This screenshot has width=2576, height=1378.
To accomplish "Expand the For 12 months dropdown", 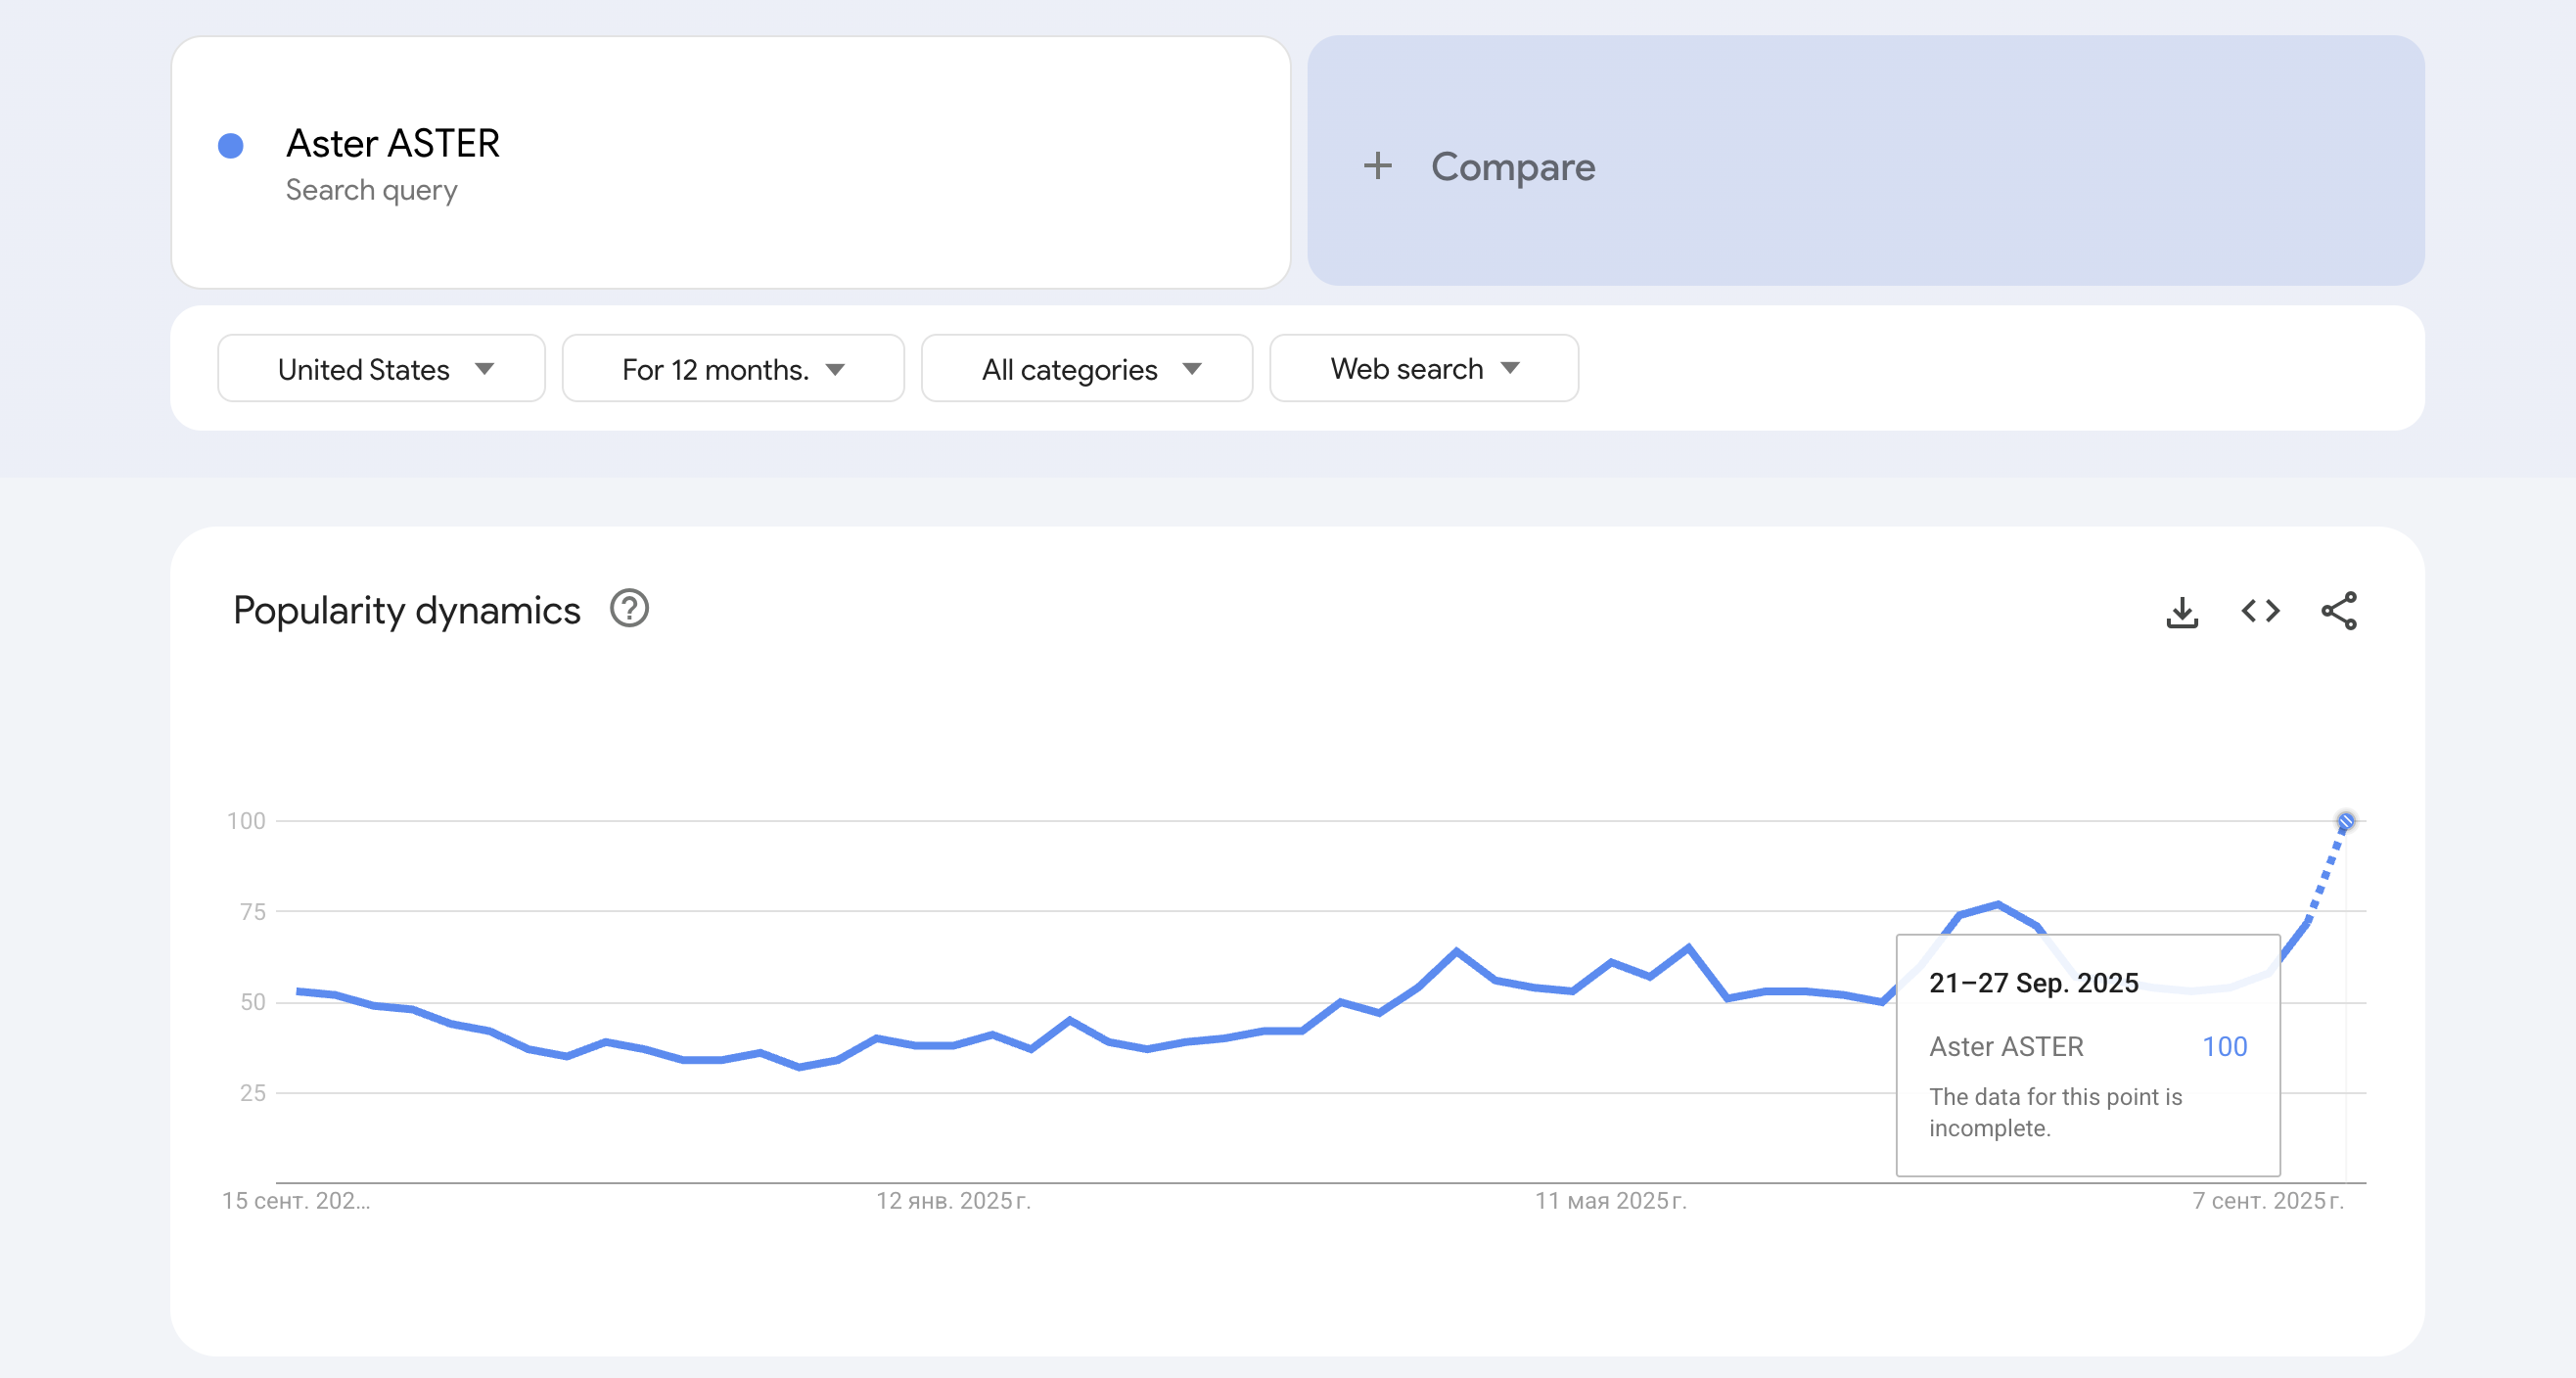I will click(x=732, y=369).
